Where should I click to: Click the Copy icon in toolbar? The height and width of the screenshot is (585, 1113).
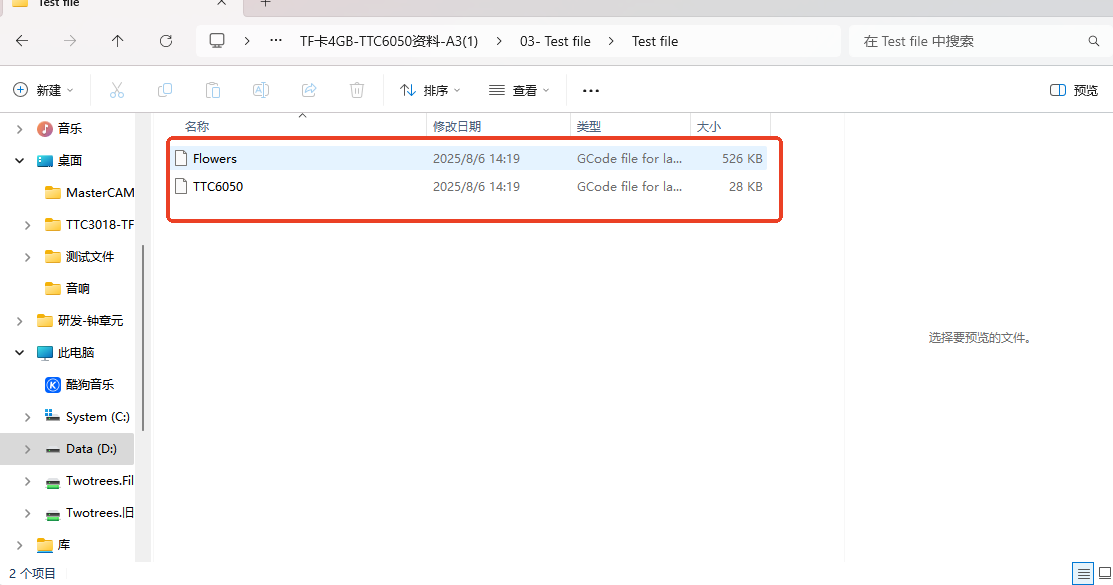pos(165,90)
